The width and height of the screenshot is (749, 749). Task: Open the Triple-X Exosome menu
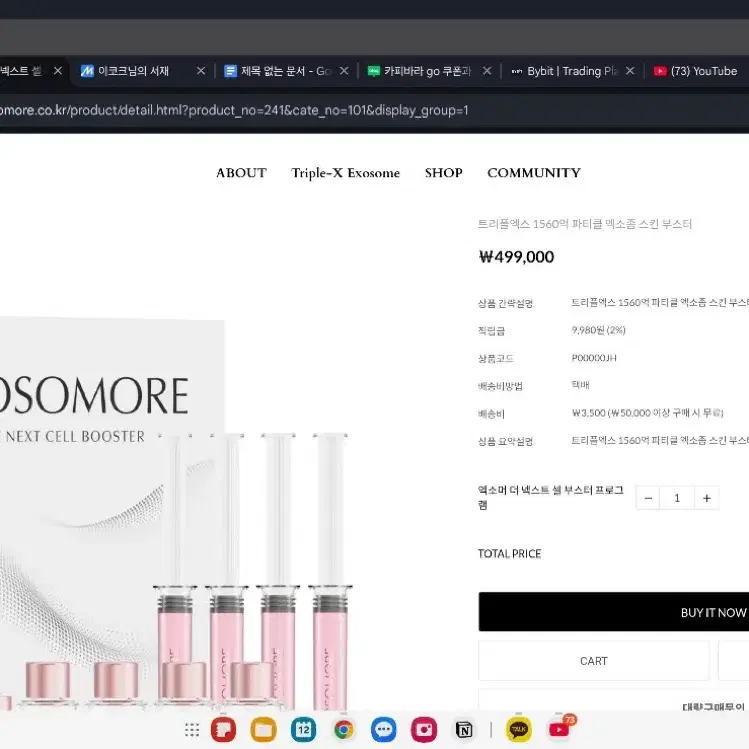[x=345, y=172]
